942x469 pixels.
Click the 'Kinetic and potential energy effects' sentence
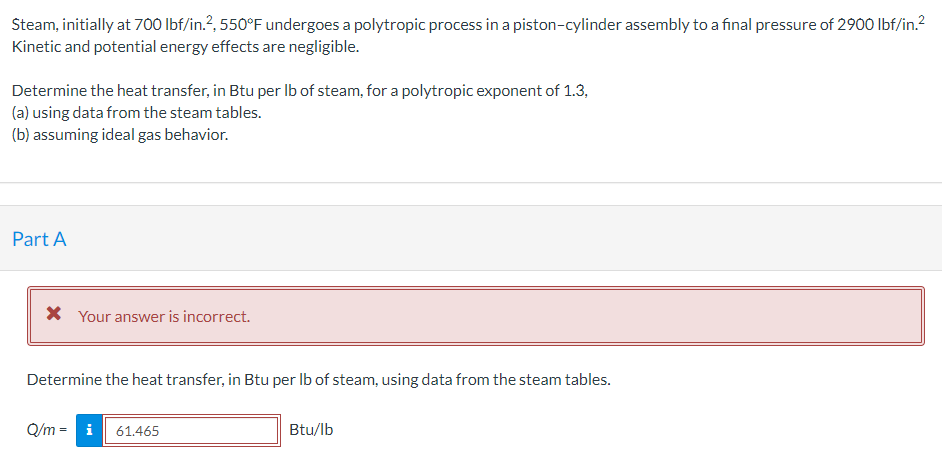[x=186, y=47]
